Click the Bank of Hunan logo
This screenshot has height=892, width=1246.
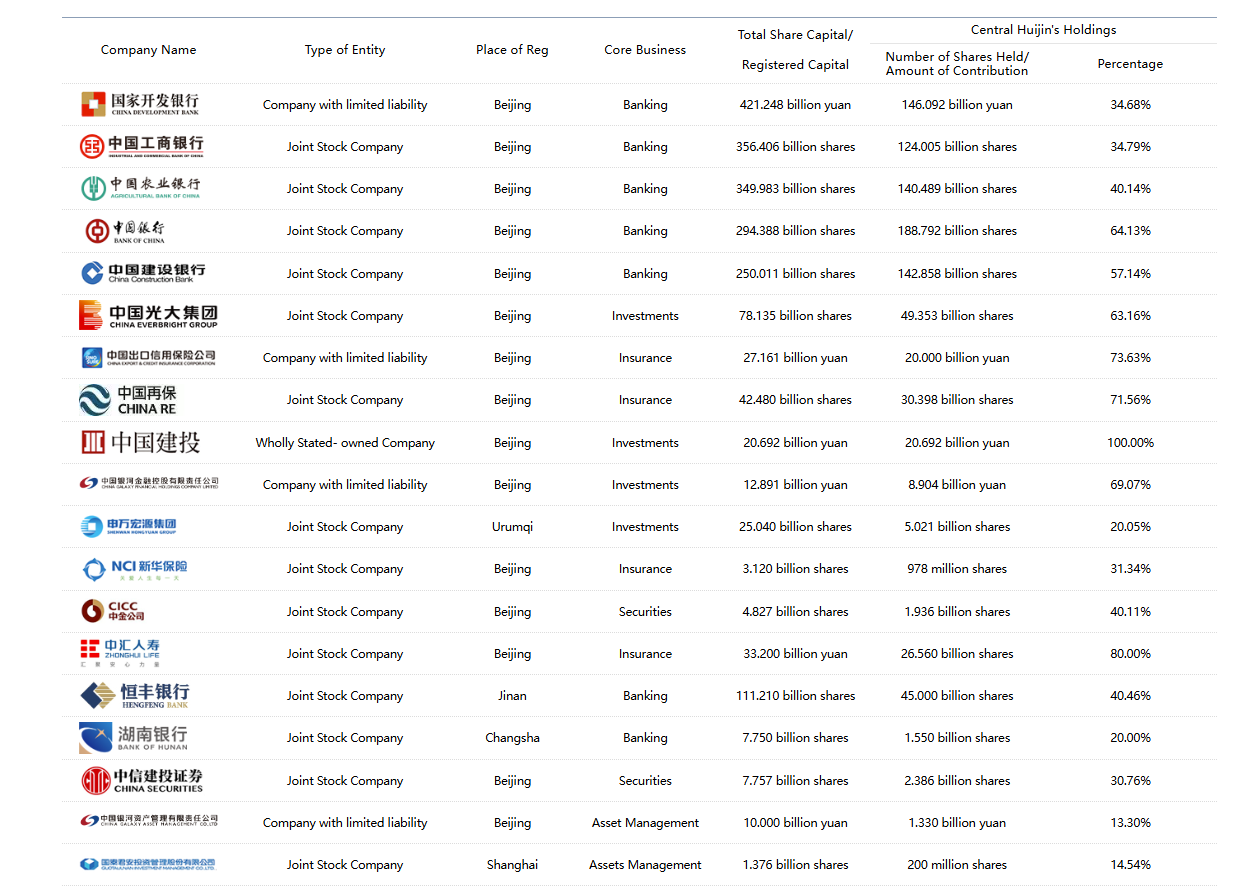tap(133, 738)
